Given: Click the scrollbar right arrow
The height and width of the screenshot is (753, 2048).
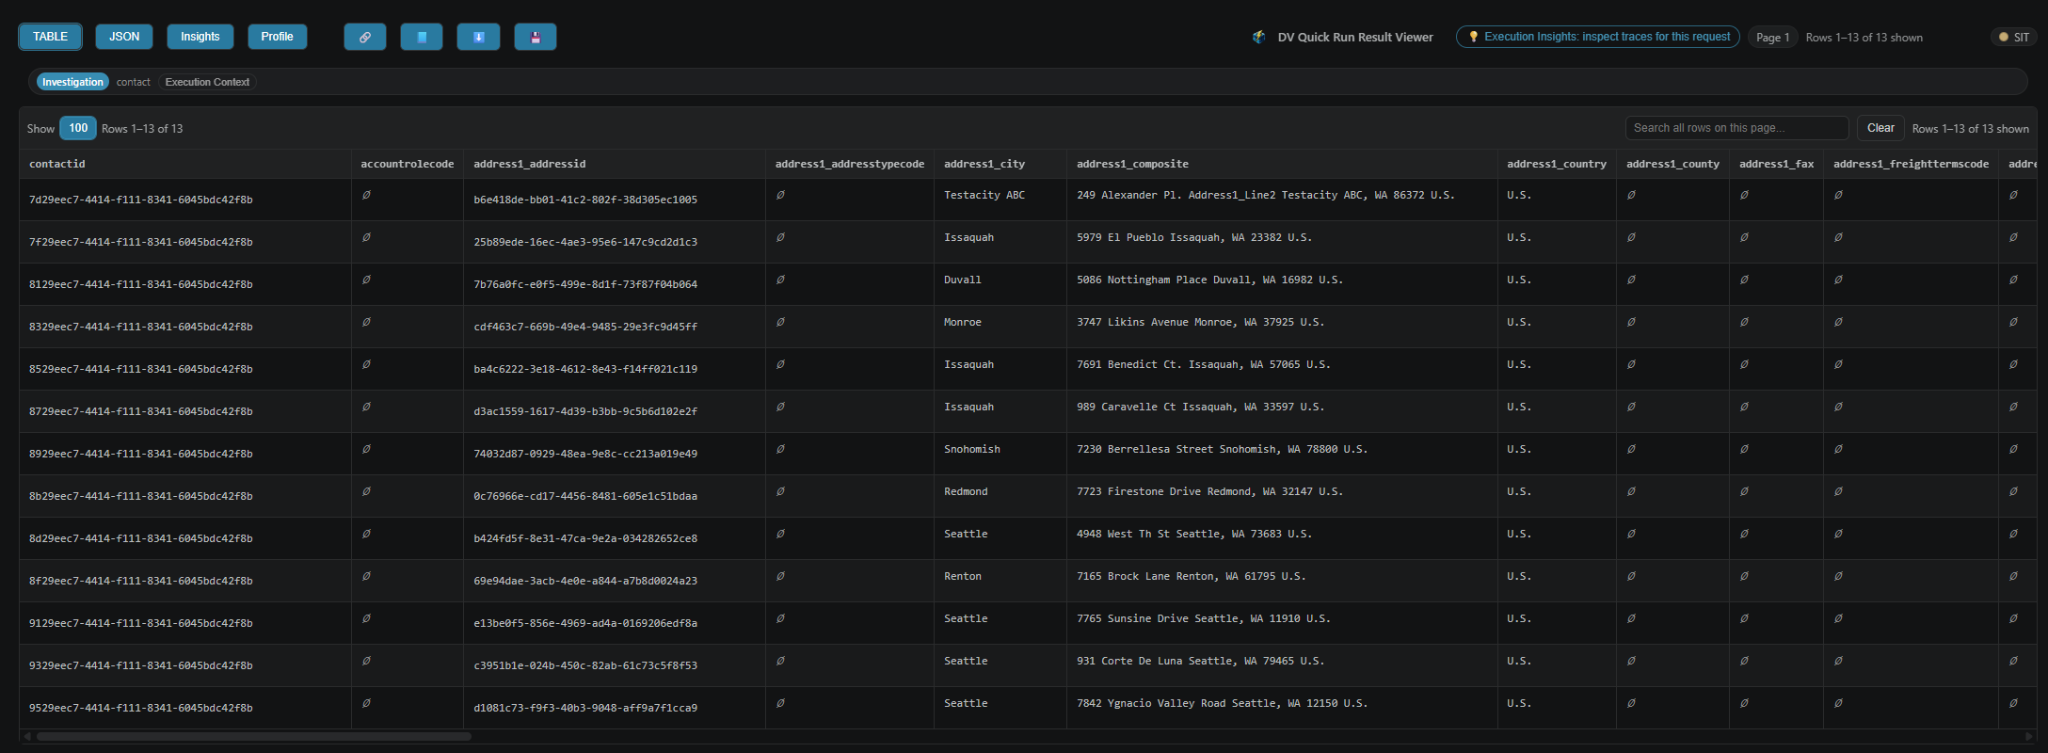Looking at the screenshot, I should (2029, 736).
